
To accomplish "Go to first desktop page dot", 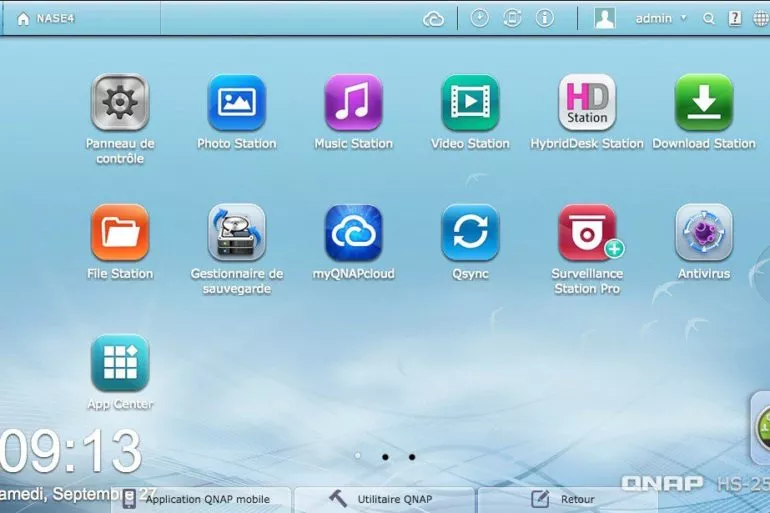I will pyautogui.click(x=358, y=456).
